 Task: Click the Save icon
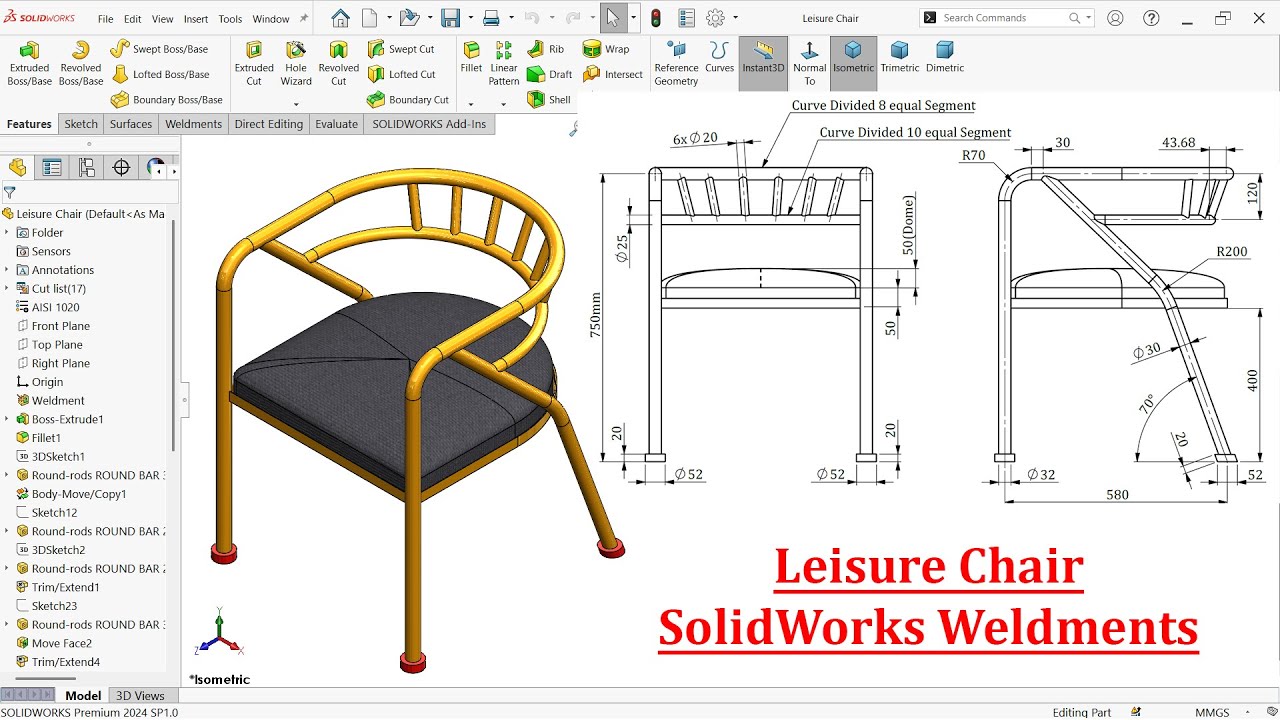[450, 18]
